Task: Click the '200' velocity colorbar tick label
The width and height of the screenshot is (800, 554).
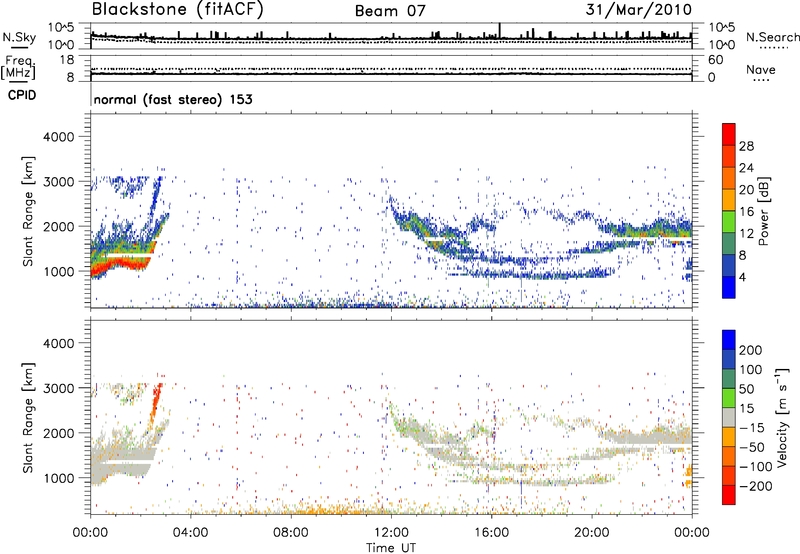Action: click(x=751, y=350)
